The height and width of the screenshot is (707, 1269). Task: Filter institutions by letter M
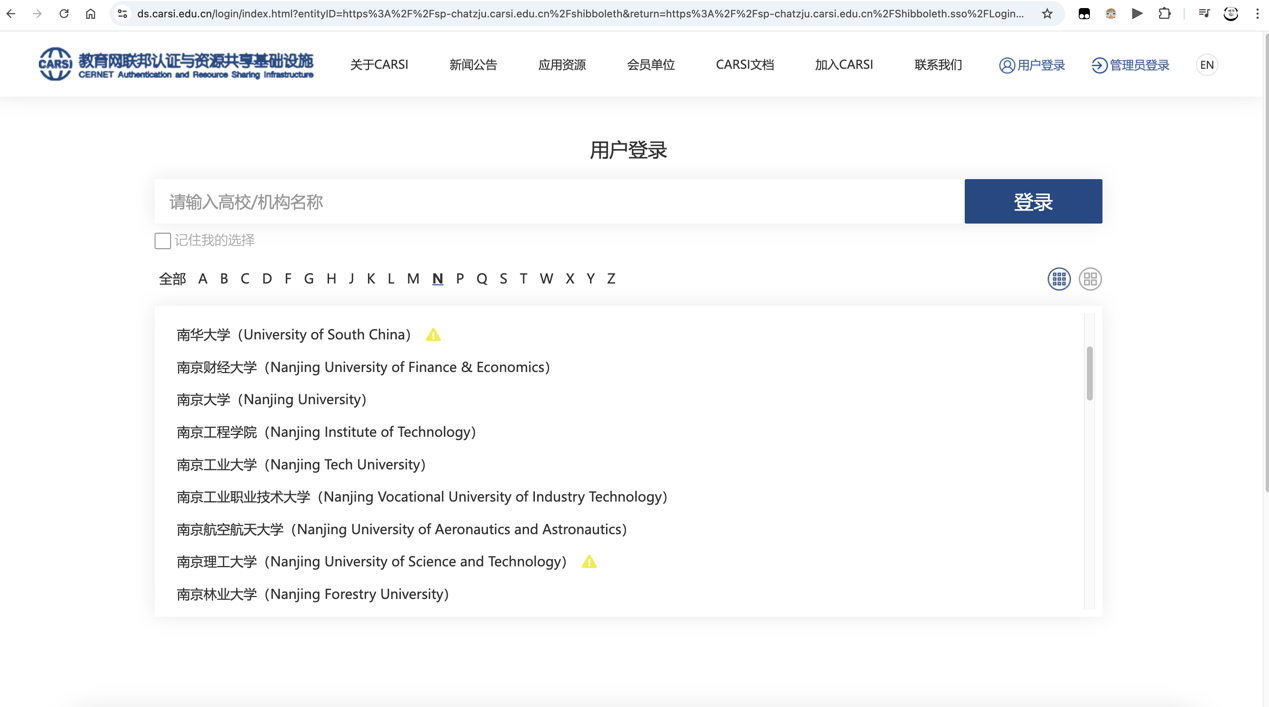pos(413,279)
